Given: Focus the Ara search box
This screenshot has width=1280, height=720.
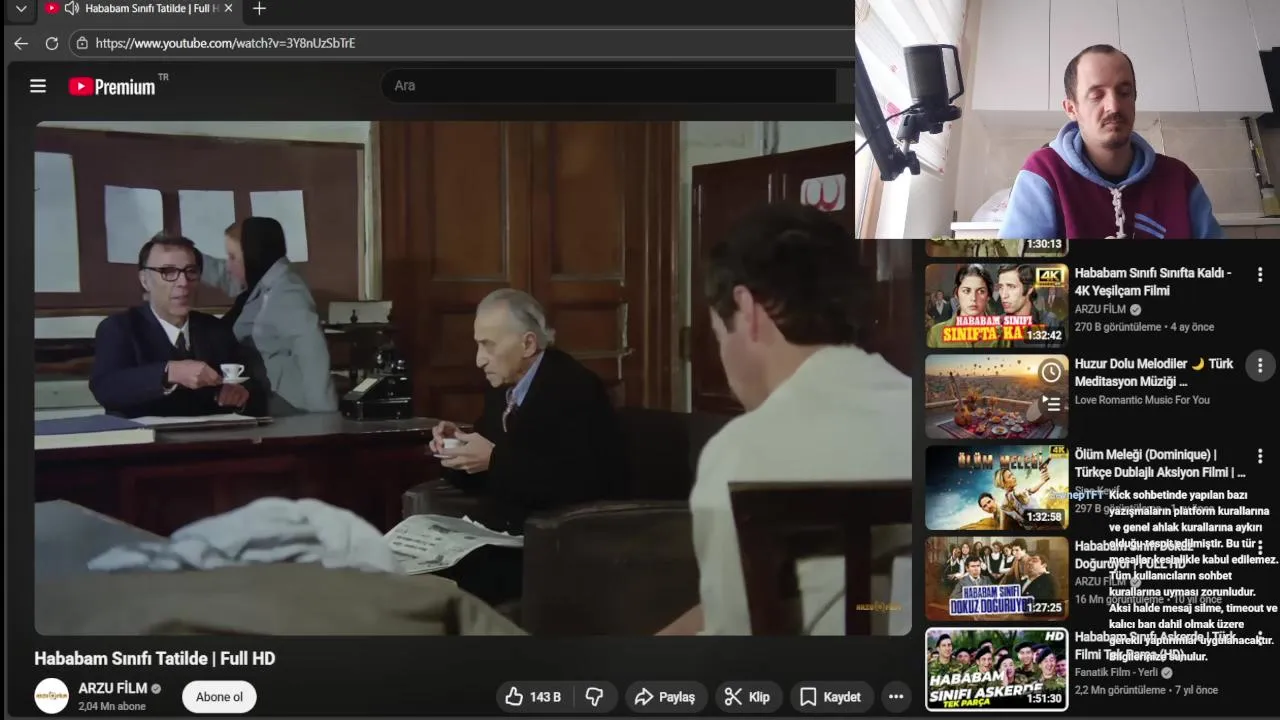Looking at the screenshot, I should click(608, 85).
